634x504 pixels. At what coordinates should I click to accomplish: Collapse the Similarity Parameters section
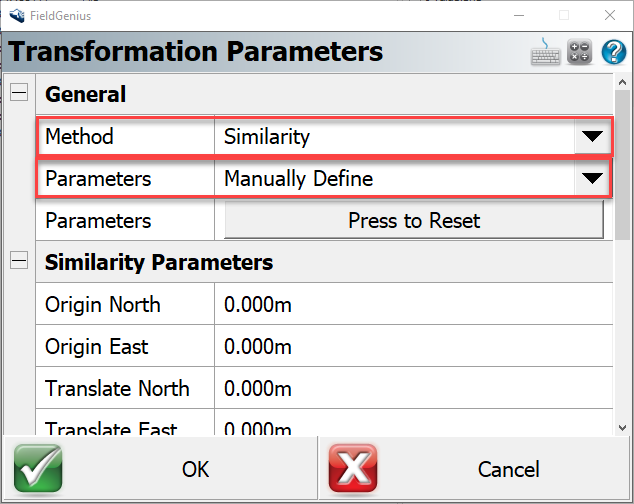pos(18,262)
